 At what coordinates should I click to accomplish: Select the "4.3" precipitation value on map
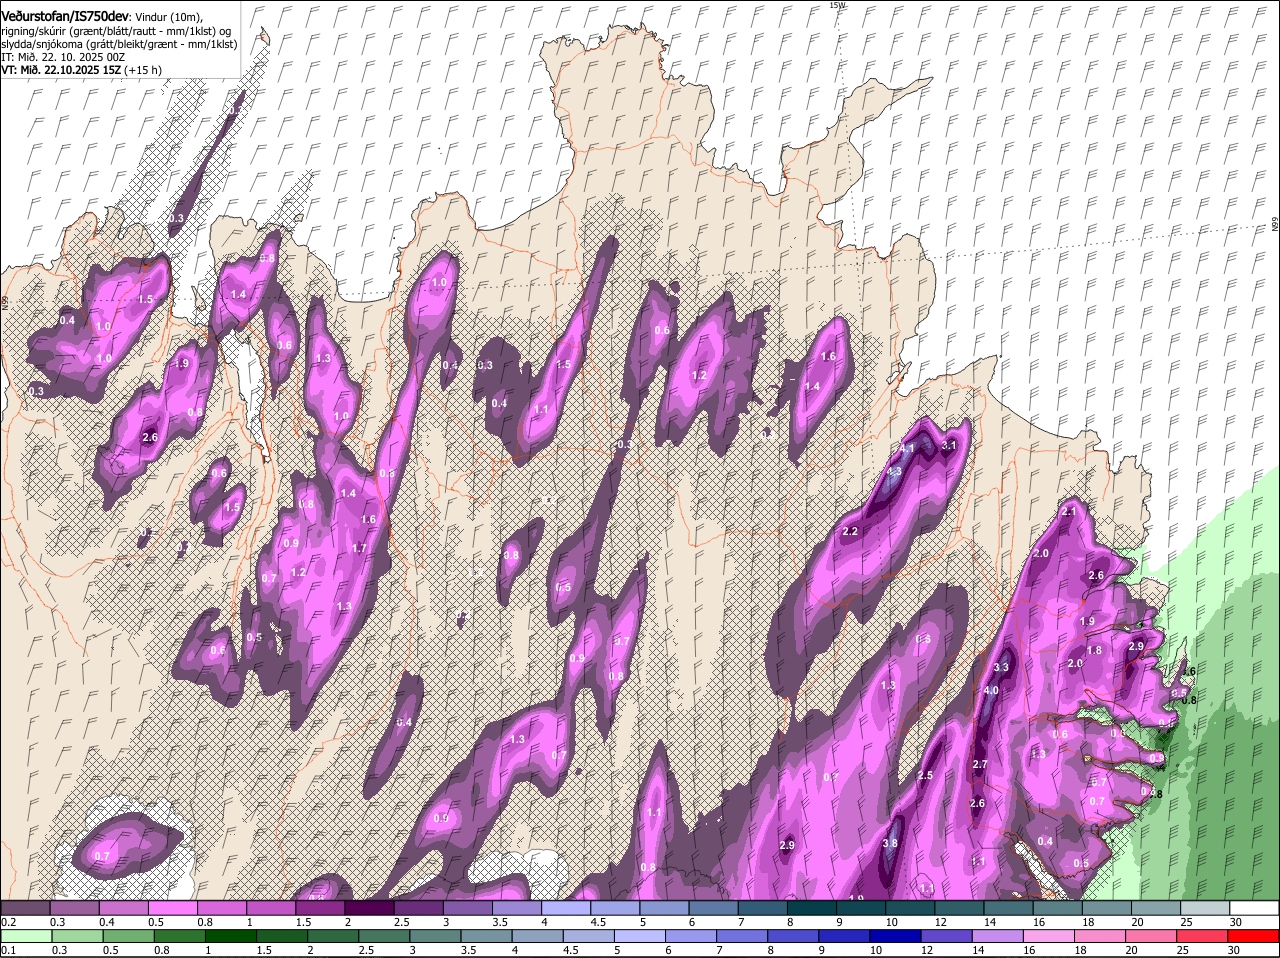coord(894,472)
